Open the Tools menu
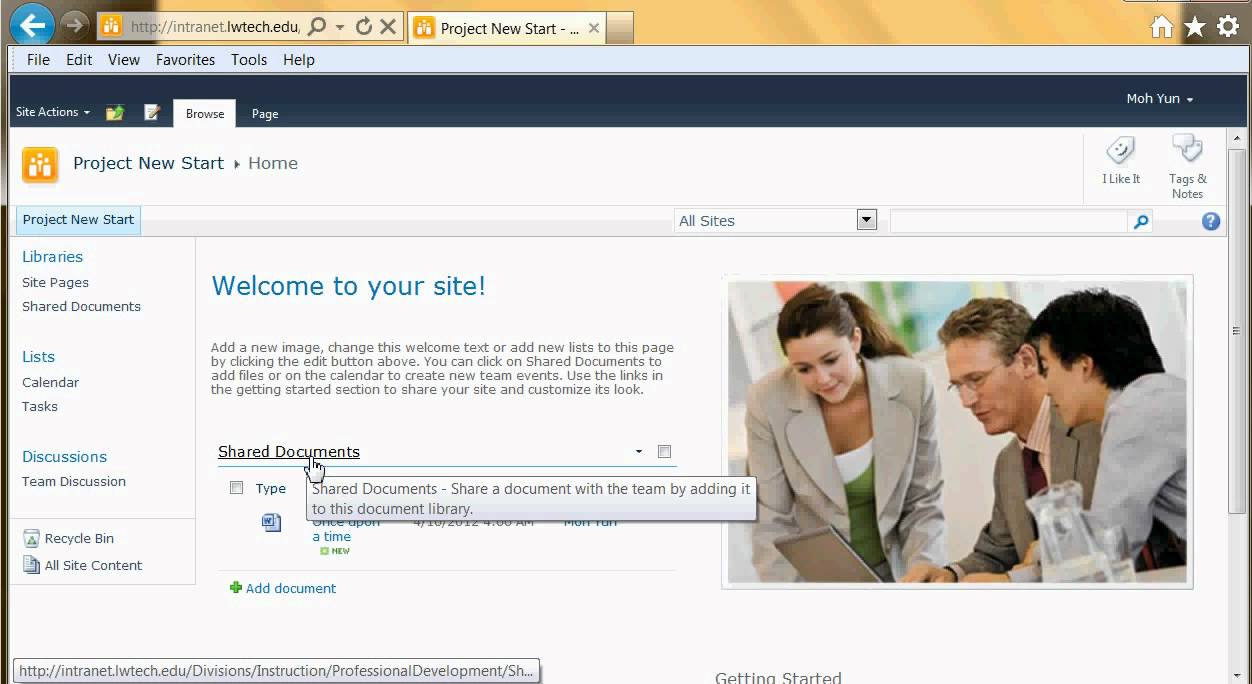 tap(249, 60)
